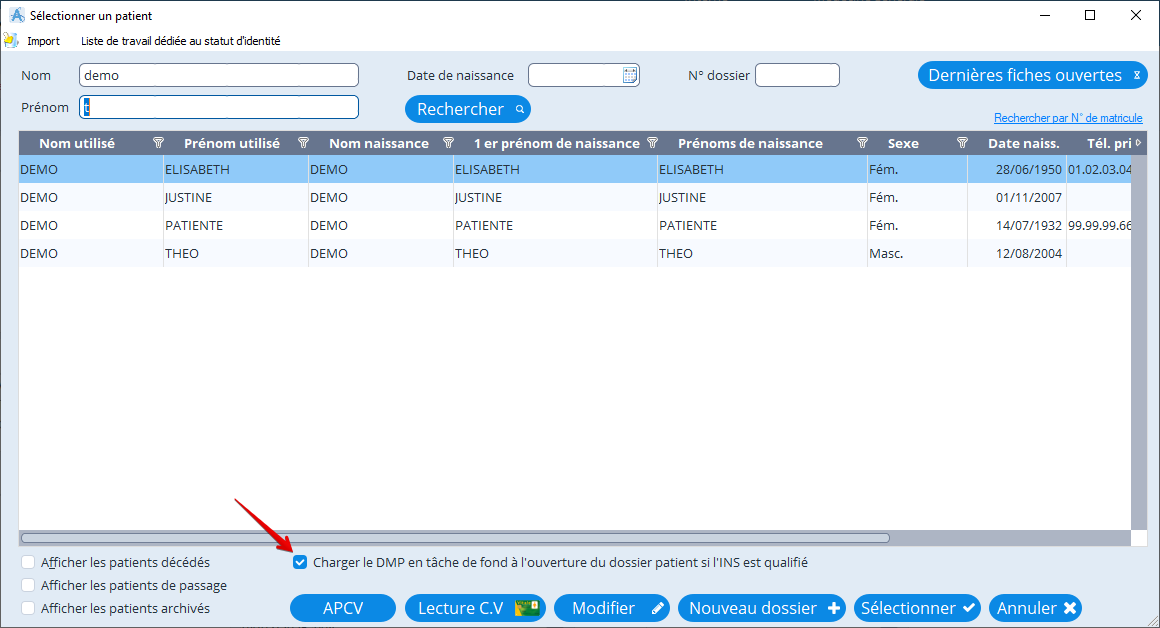The width and height of the screenshot is (1160, 628).
Task: Click the horizontal scrollbar under the patient table
Action: pos(455,538)
